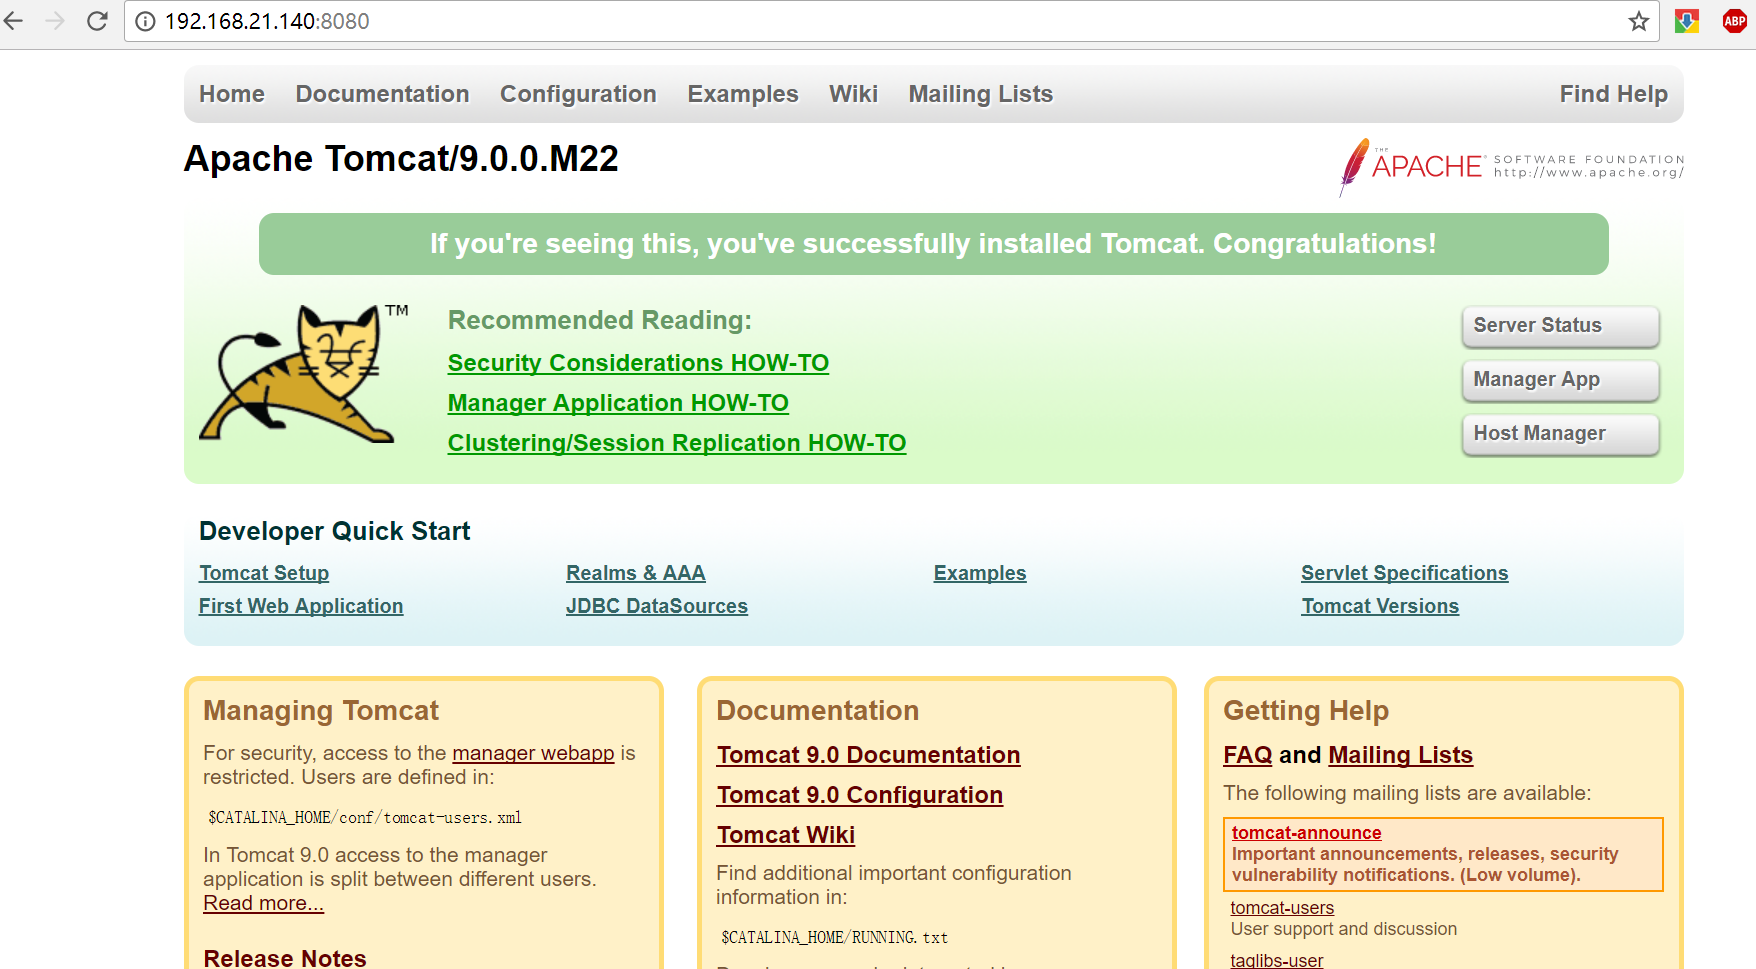The image size is (1756, 969).
Task: Open the Tomcat Wiki link
Action: 786,835
